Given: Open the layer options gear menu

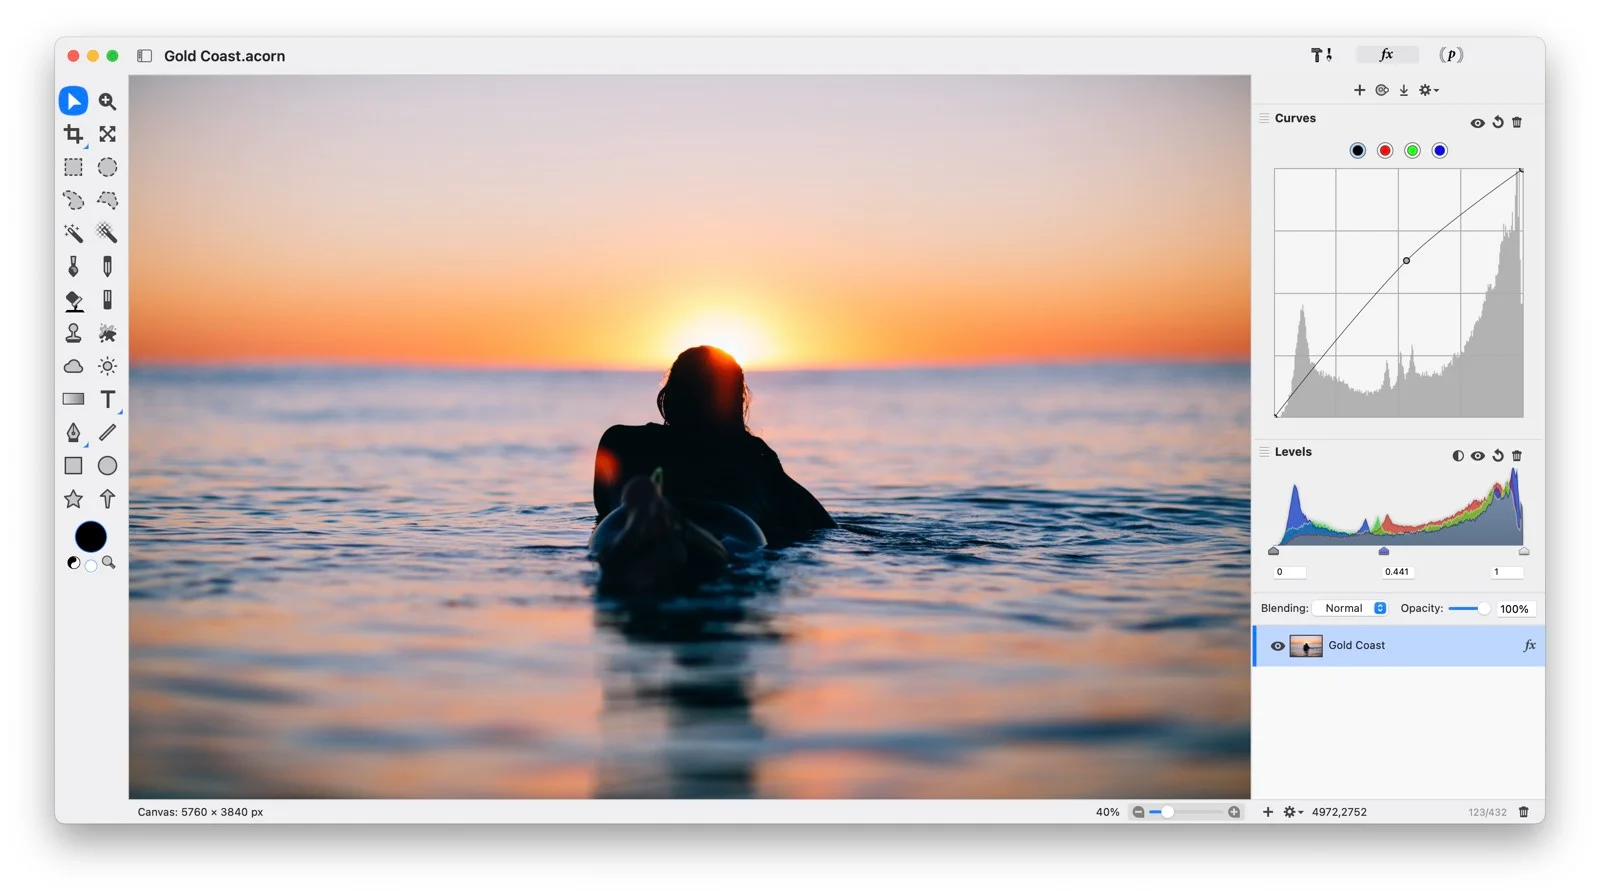Looking at the screenshot, I should [1292, 812].
